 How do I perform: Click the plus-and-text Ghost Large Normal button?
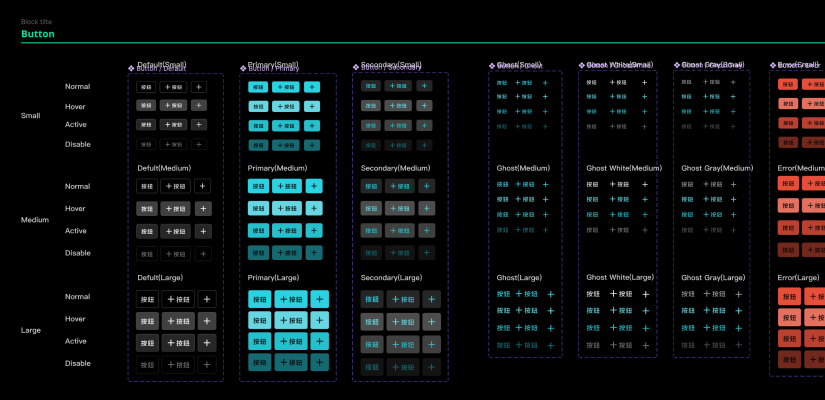[526, 294]
